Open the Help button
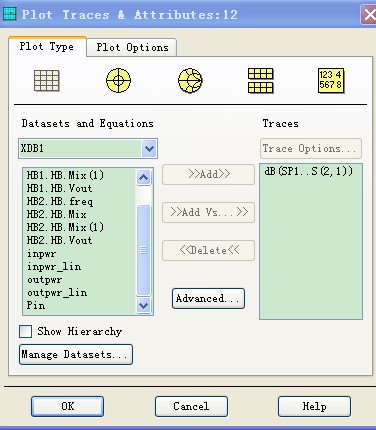The width and height of the screenshot is (376, 430). click(x=314, y=406)
